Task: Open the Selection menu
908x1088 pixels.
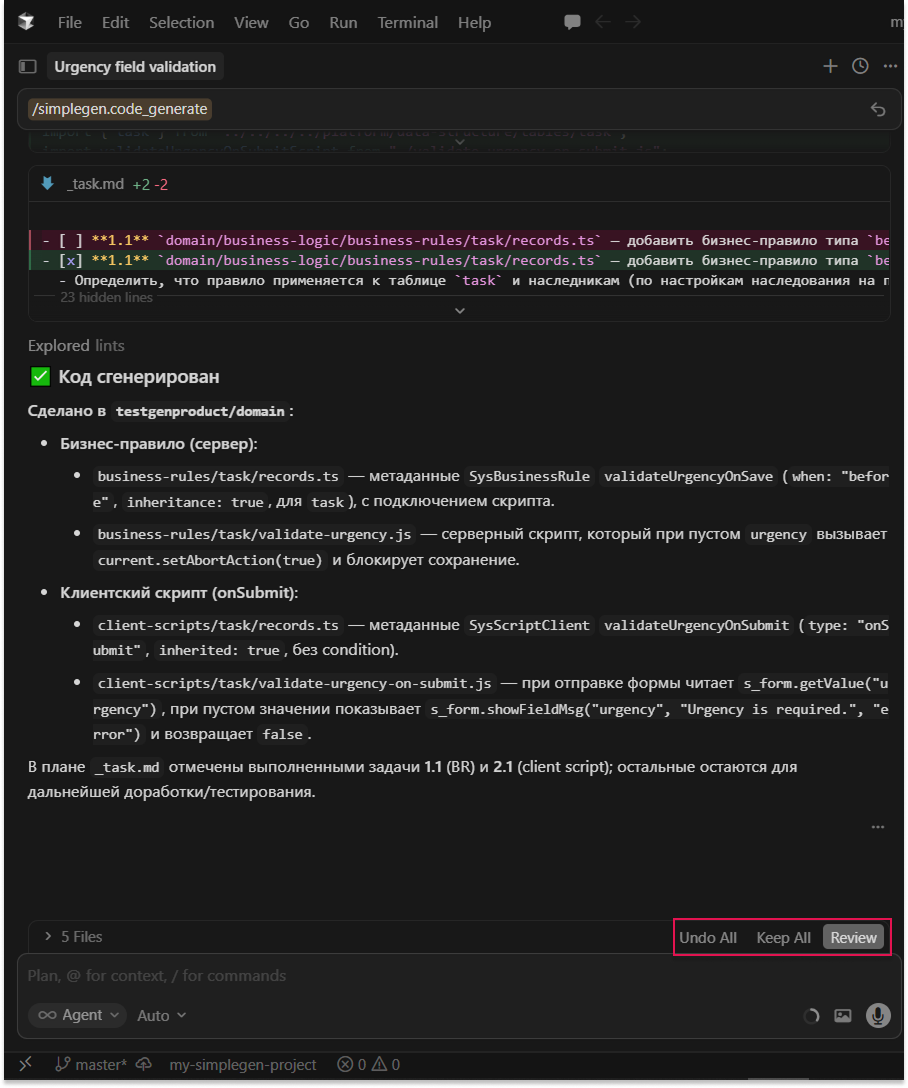Action: (x=181, y=22)
